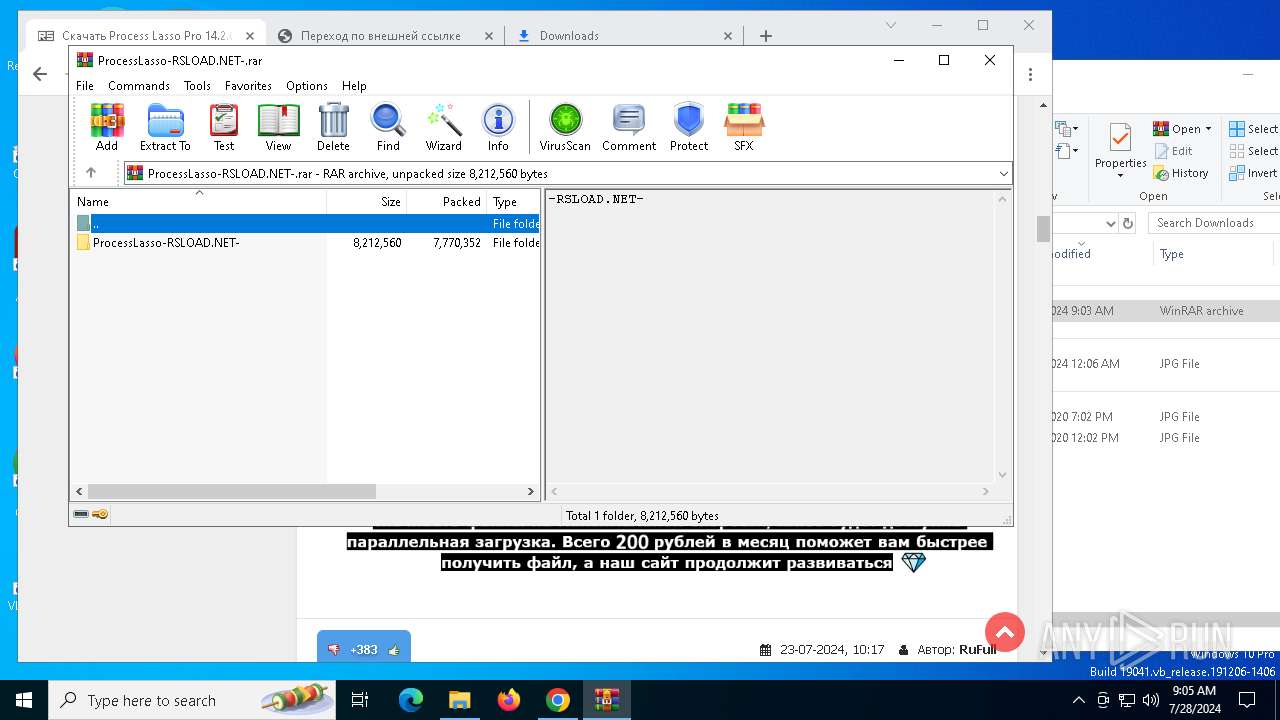Go up one folder level arrow
This screenshot has width=1280, height=720.
[x=91, y=173]
